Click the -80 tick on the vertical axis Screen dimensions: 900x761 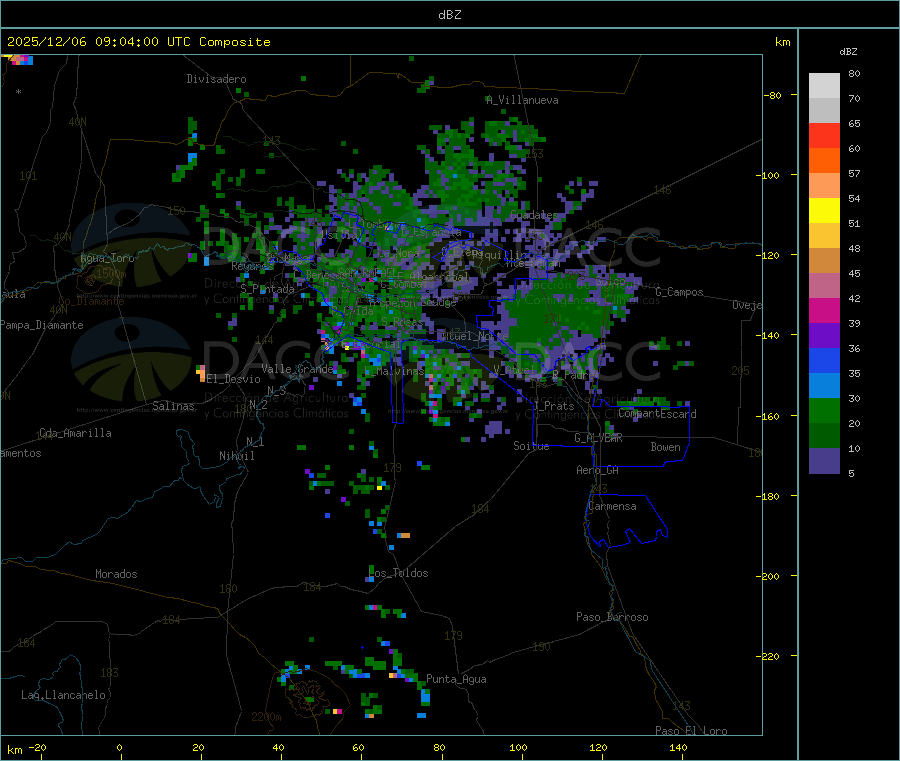tap(772, 95)
